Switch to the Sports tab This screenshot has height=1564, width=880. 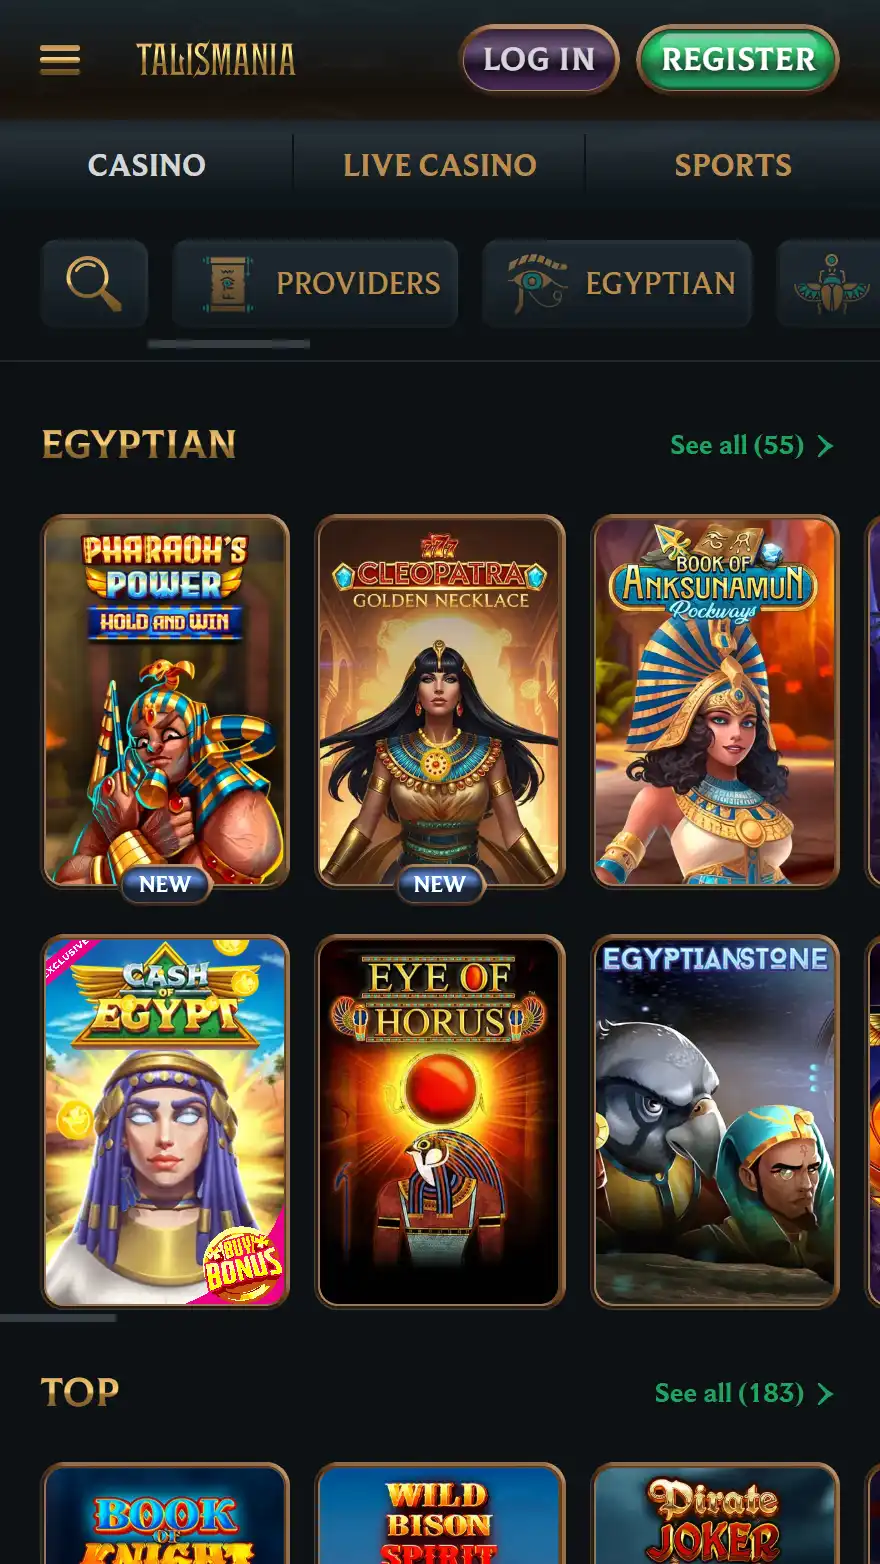click(x=733, y=165)
